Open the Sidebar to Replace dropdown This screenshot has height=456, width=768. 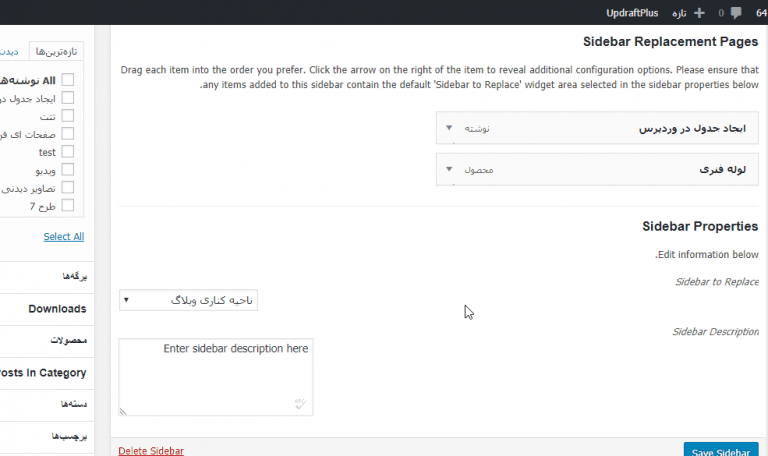[x=188, y=299]
